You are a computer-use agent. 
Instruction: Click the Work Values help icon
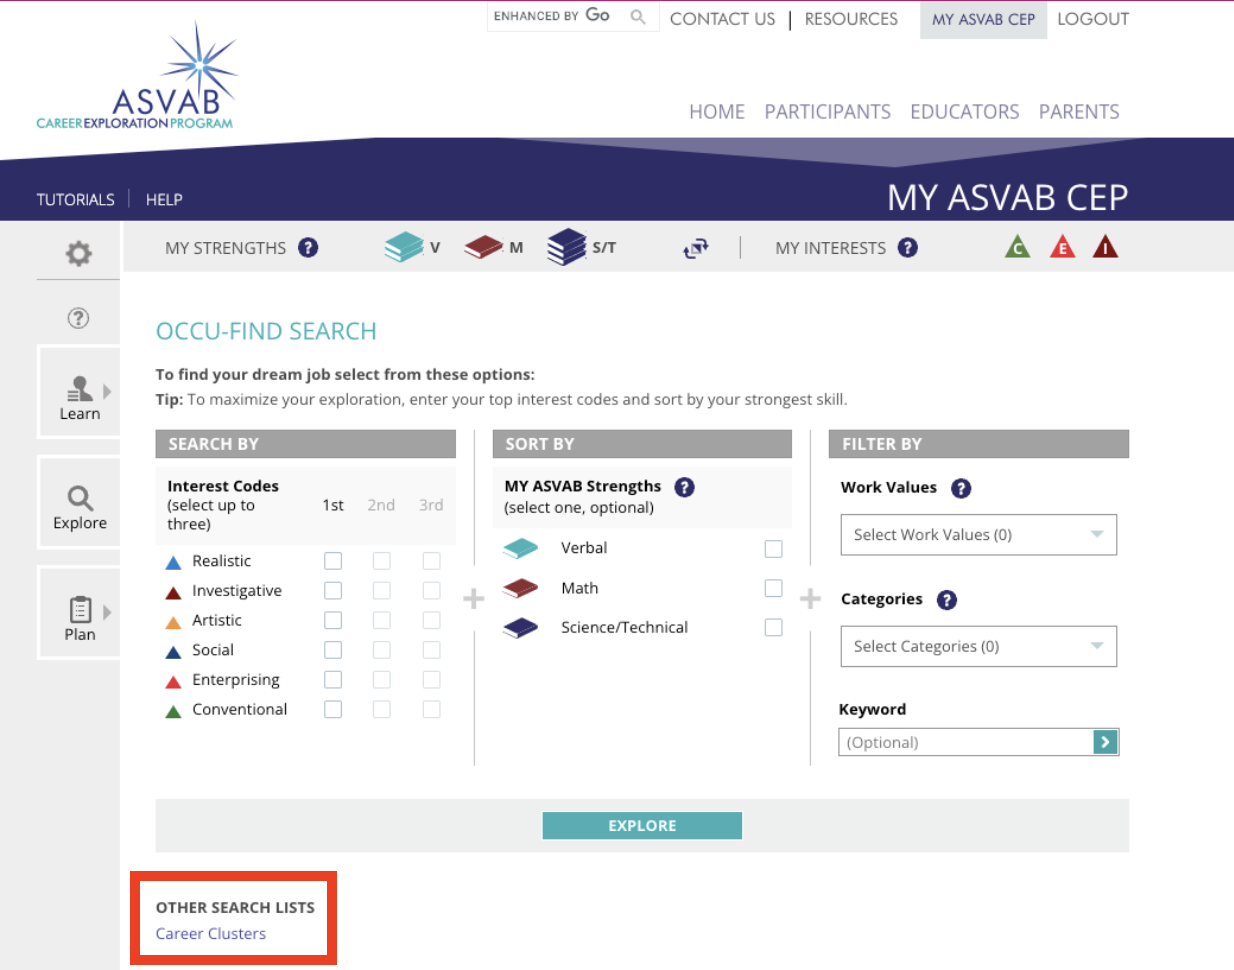point(960,488)
